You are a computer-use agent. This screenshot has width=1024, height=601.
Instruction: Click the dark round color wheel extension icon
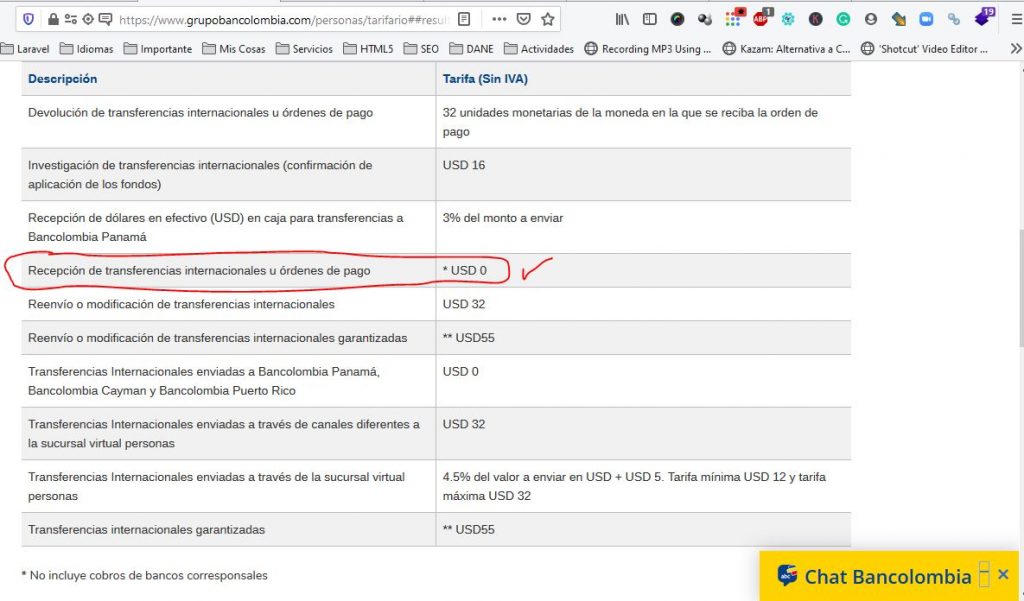(x=677, y=20)
